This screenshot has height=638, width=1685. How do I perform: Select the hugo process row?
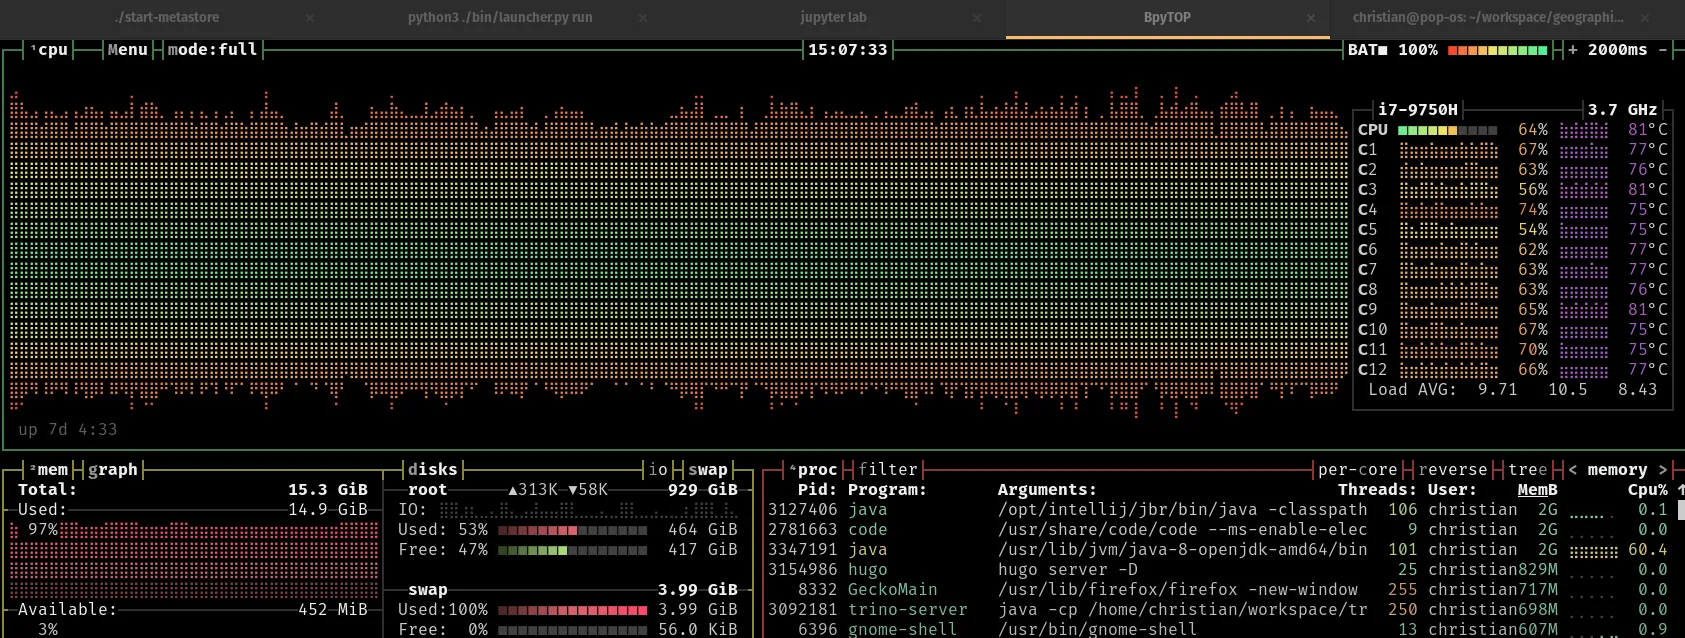tap(1218, 570)
